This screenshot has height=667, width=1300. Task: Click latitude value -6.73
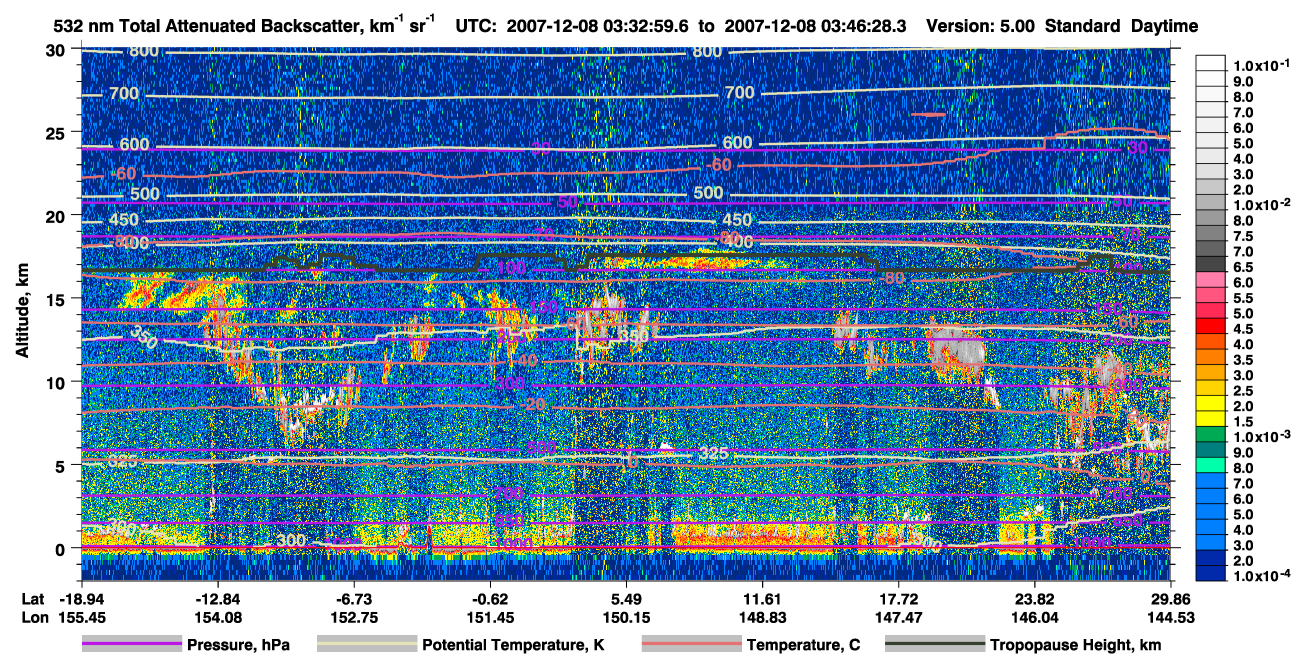tap(355, 598)
